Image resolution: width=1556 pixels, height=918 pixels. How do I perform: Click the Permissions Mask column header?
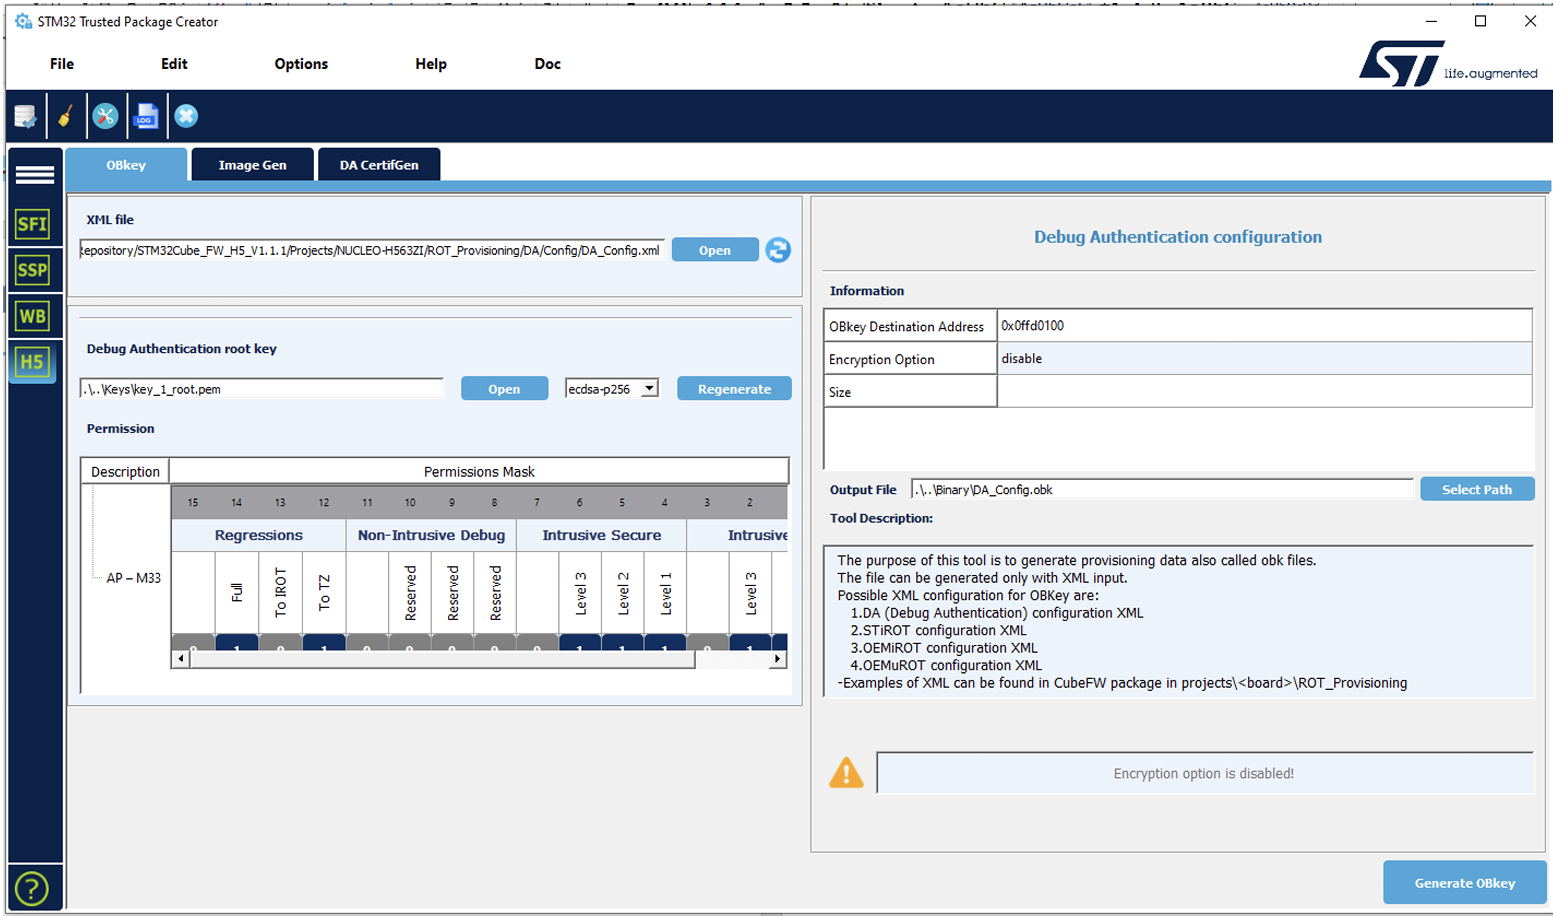479,471
